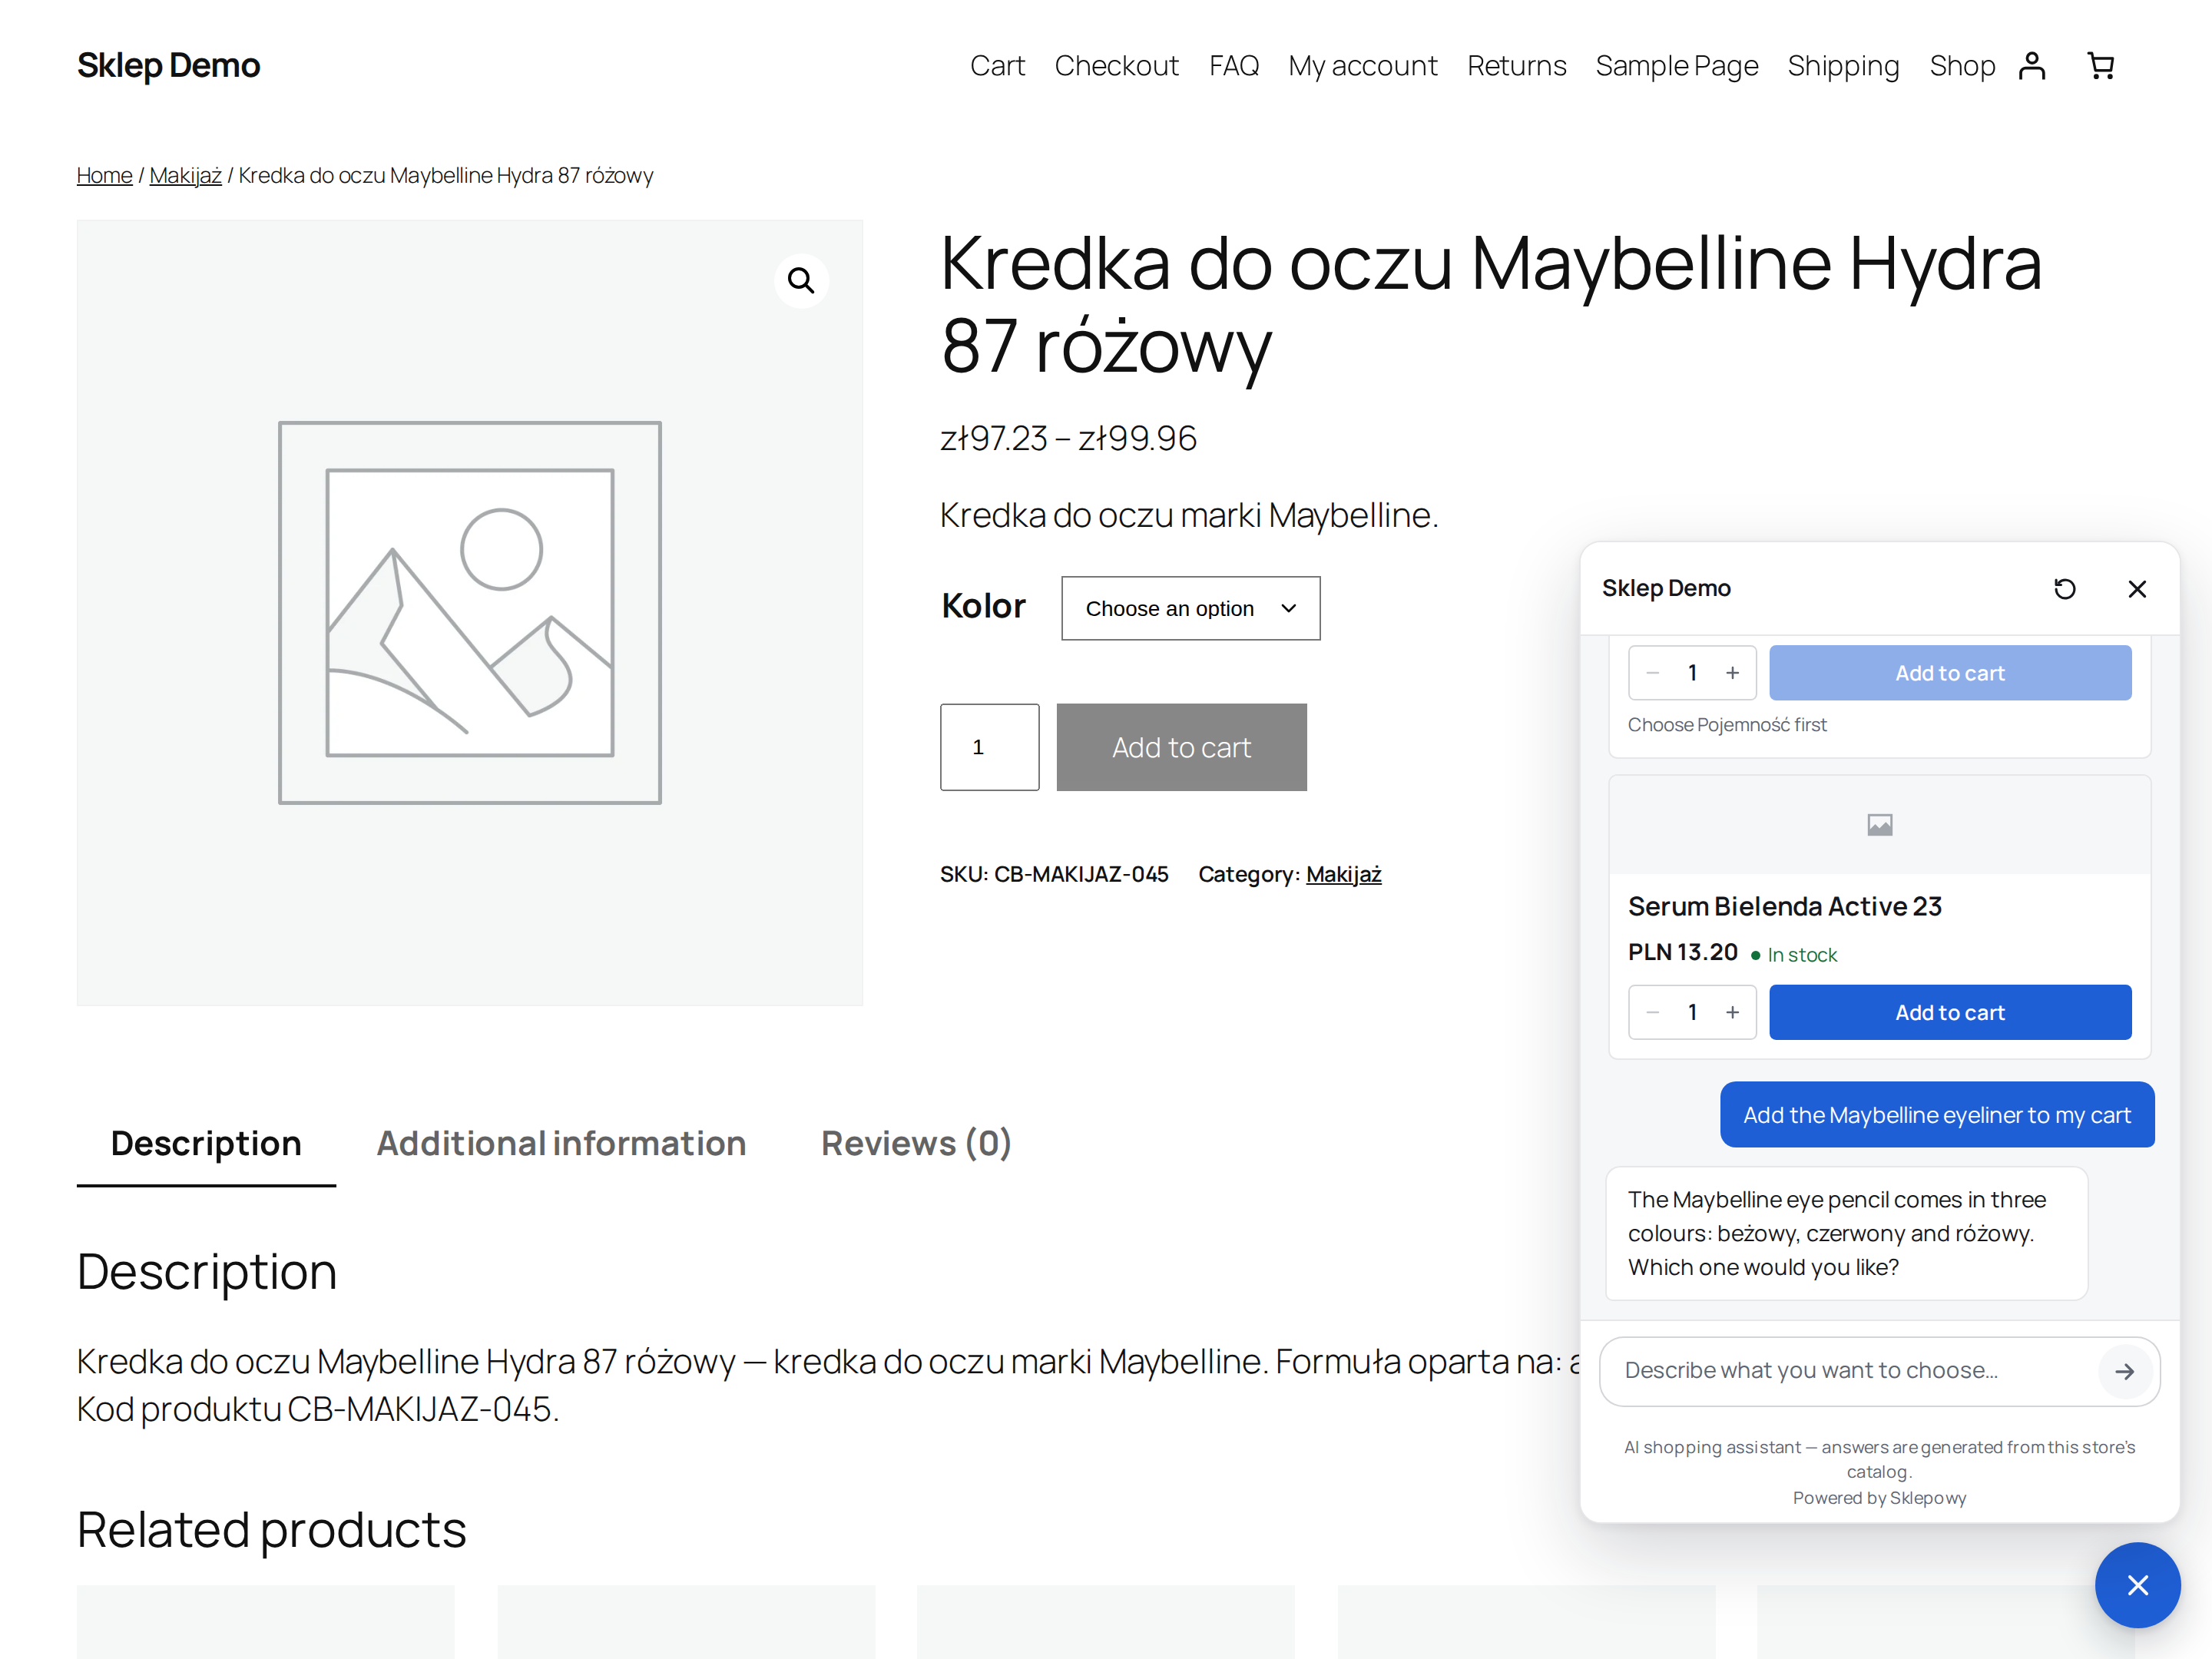Click the grey Add to cart button
The height and width of the screenshot is (1659, 2212).
(1181, 747)
